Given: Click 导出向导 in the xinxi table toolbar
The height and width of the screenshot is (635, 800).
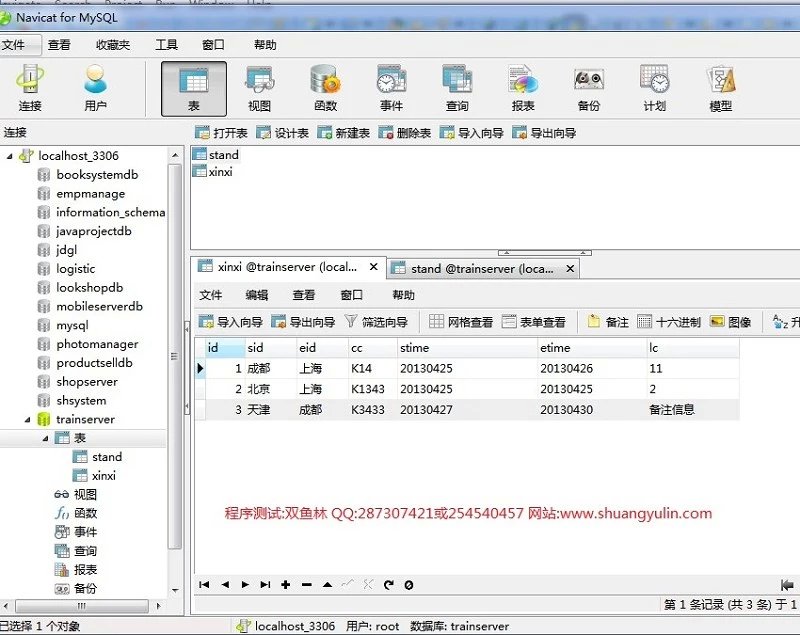Looking at the screenshot, I should point(303,322).
